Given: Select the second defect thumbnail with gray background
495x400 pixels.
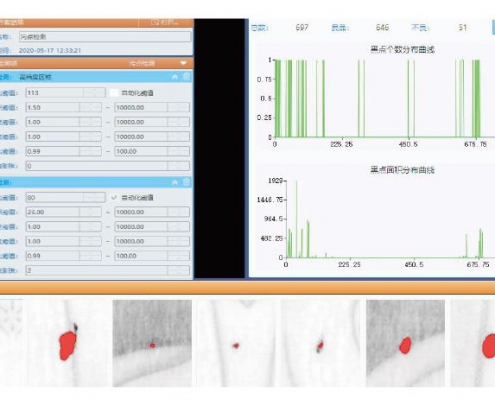Looking at the screenshot, I should pyautogui.click(x=405, y=343).
